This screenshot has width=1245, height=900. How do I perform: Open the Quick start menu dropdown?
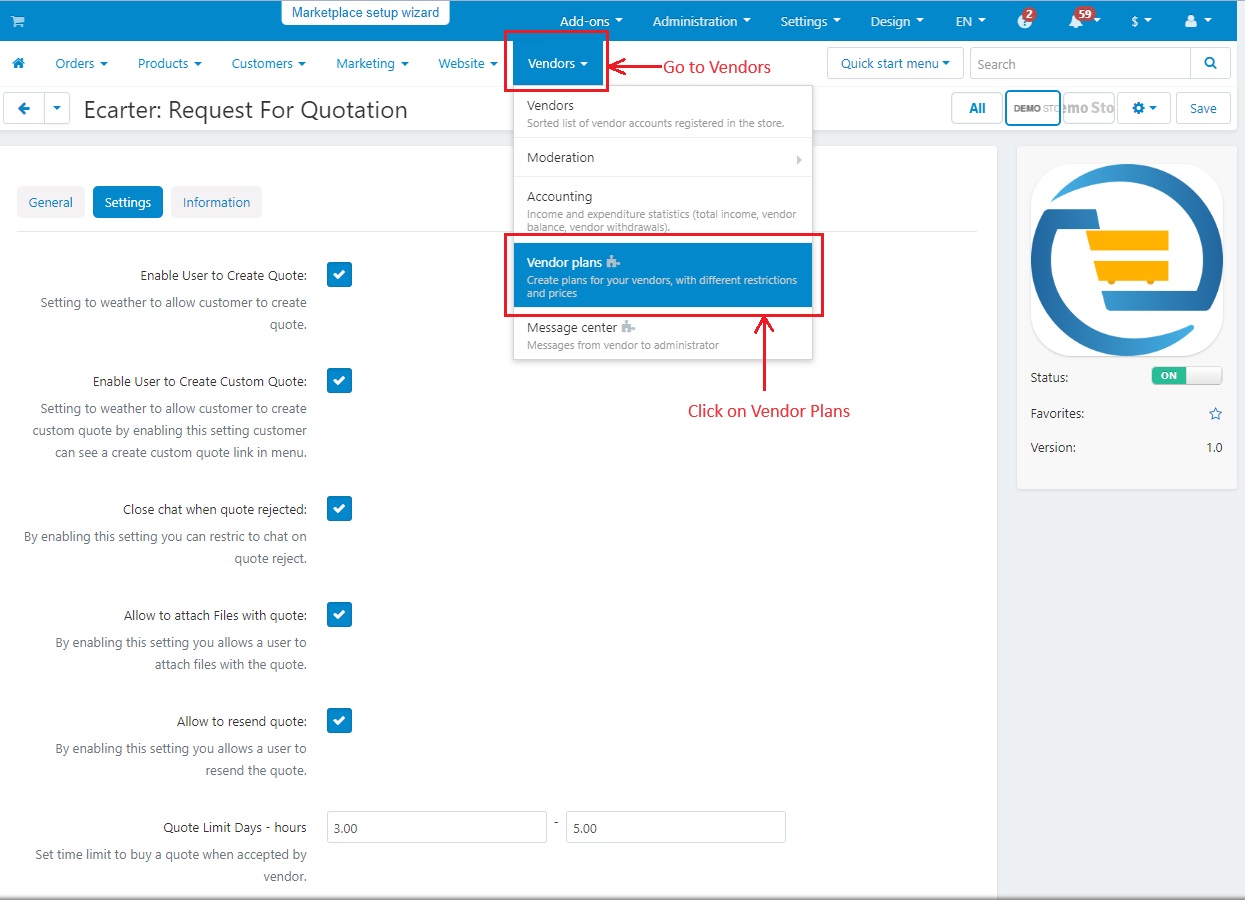tap(895, 63)
